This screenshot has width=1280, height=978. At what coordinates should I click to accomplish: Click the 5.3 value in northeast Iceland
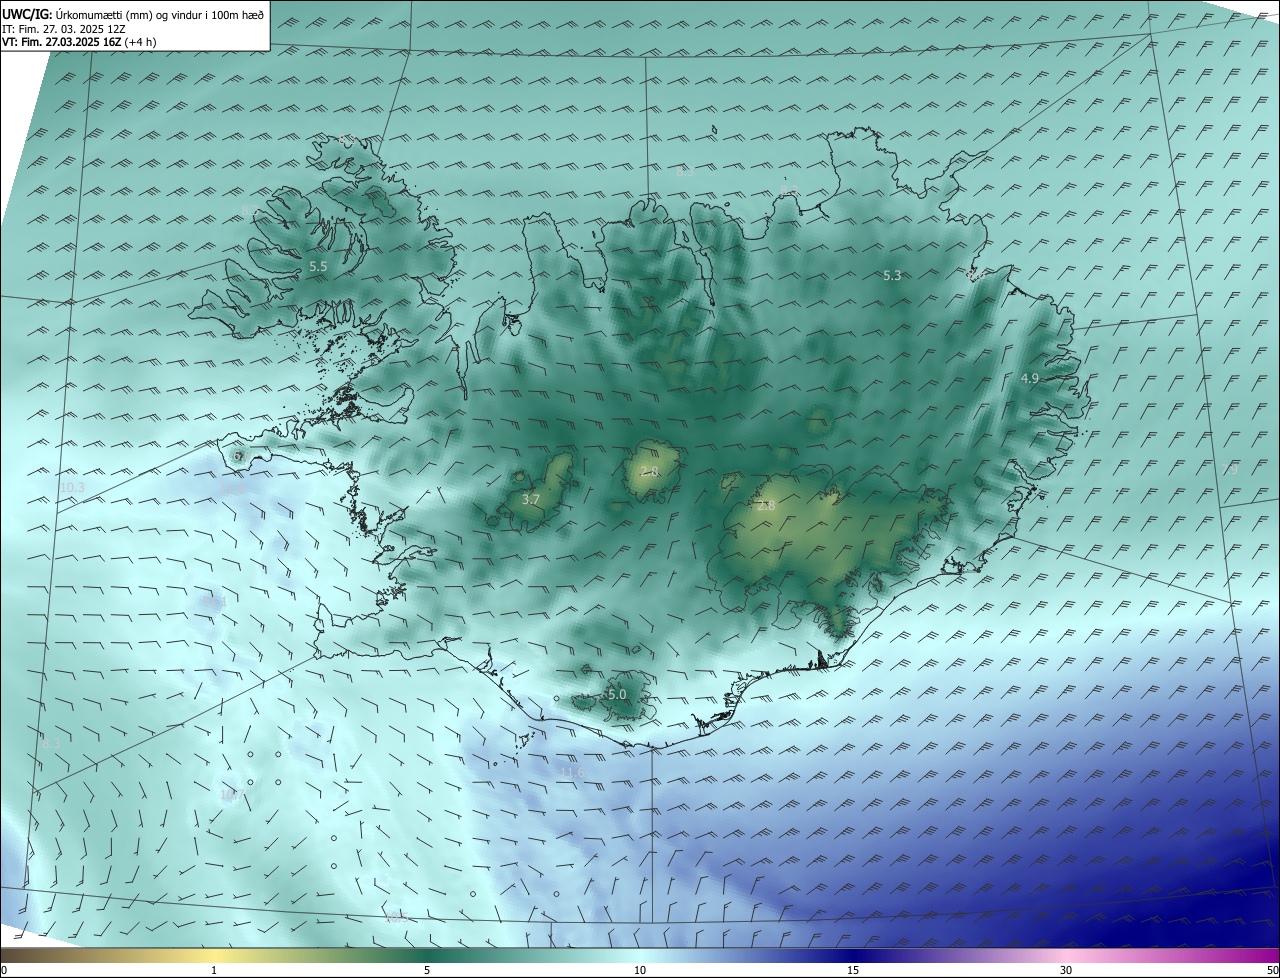(892, 275)
